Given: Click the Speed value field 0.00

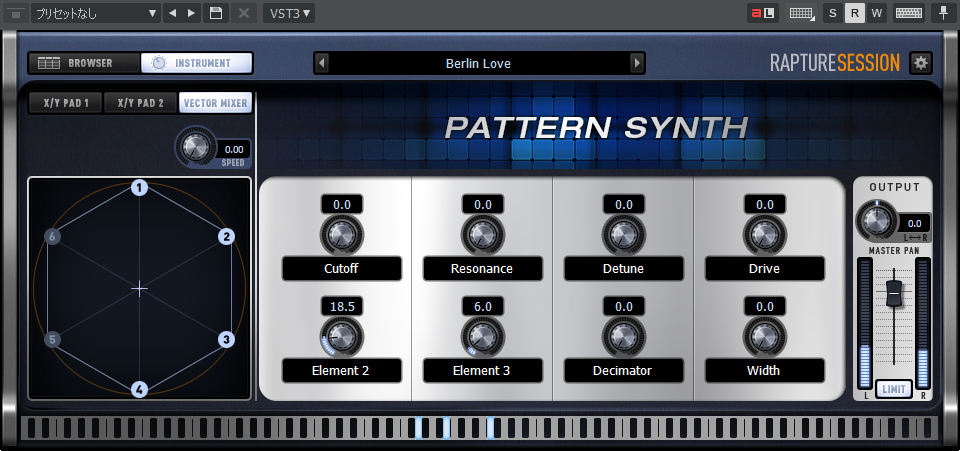Looking at the screenshot, I should [x=233, y=149].
